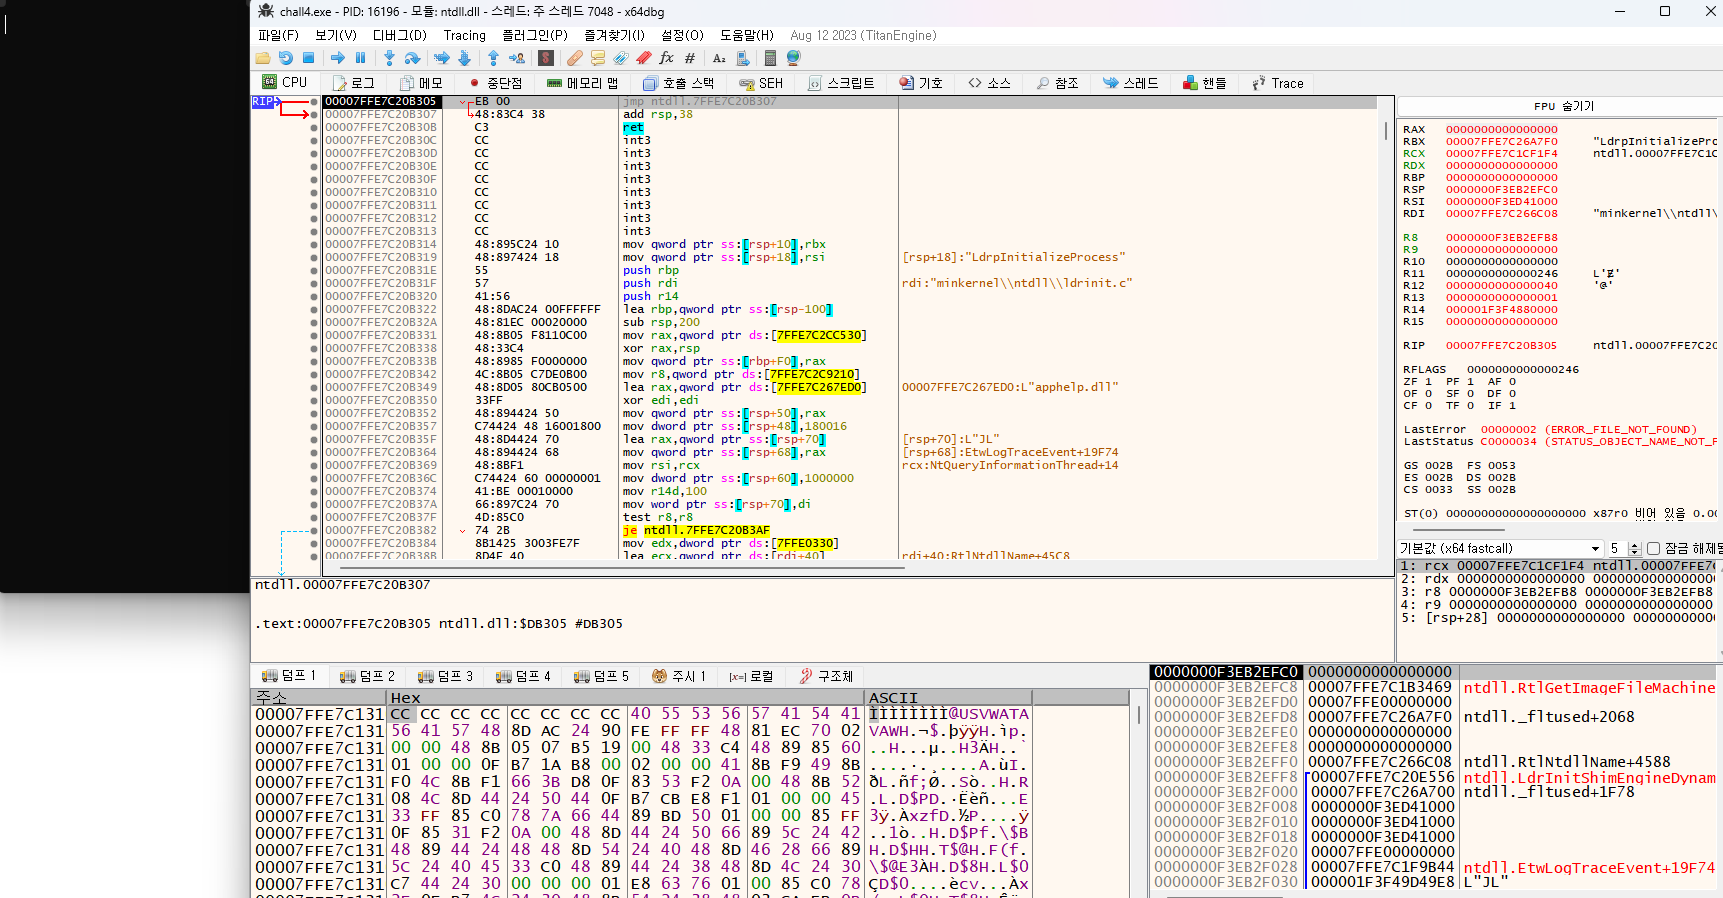Click the Step Into icon
The height and width of the screenshot is (898, 1723).
click(x=389, y=58)
